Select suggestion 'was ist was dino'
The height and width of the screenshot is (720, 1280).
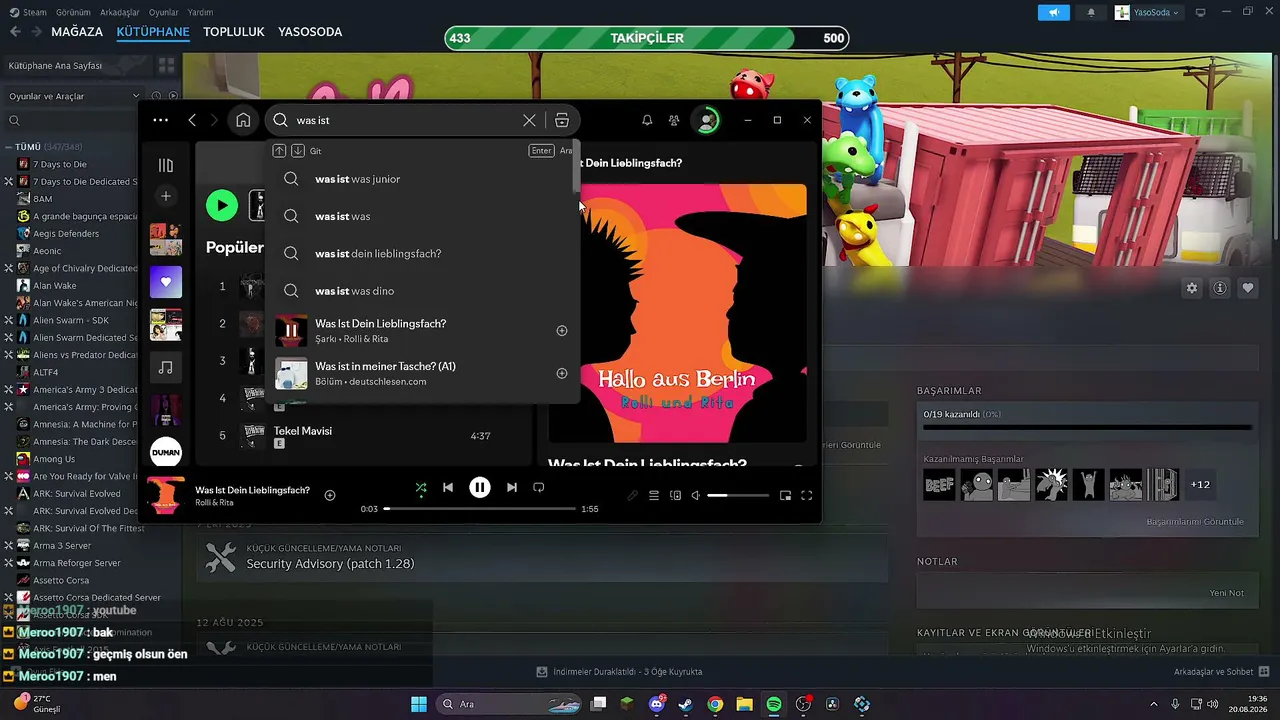[422, 291]
